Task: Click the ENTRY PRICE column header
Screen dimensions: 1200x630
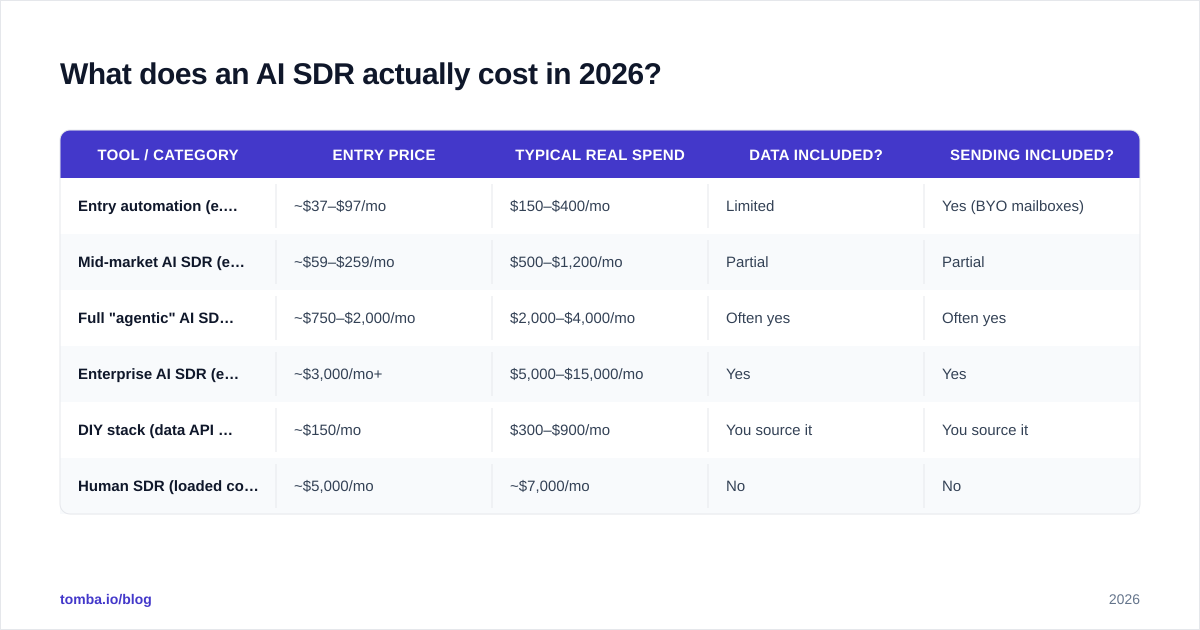Action: tap(384, 155)
